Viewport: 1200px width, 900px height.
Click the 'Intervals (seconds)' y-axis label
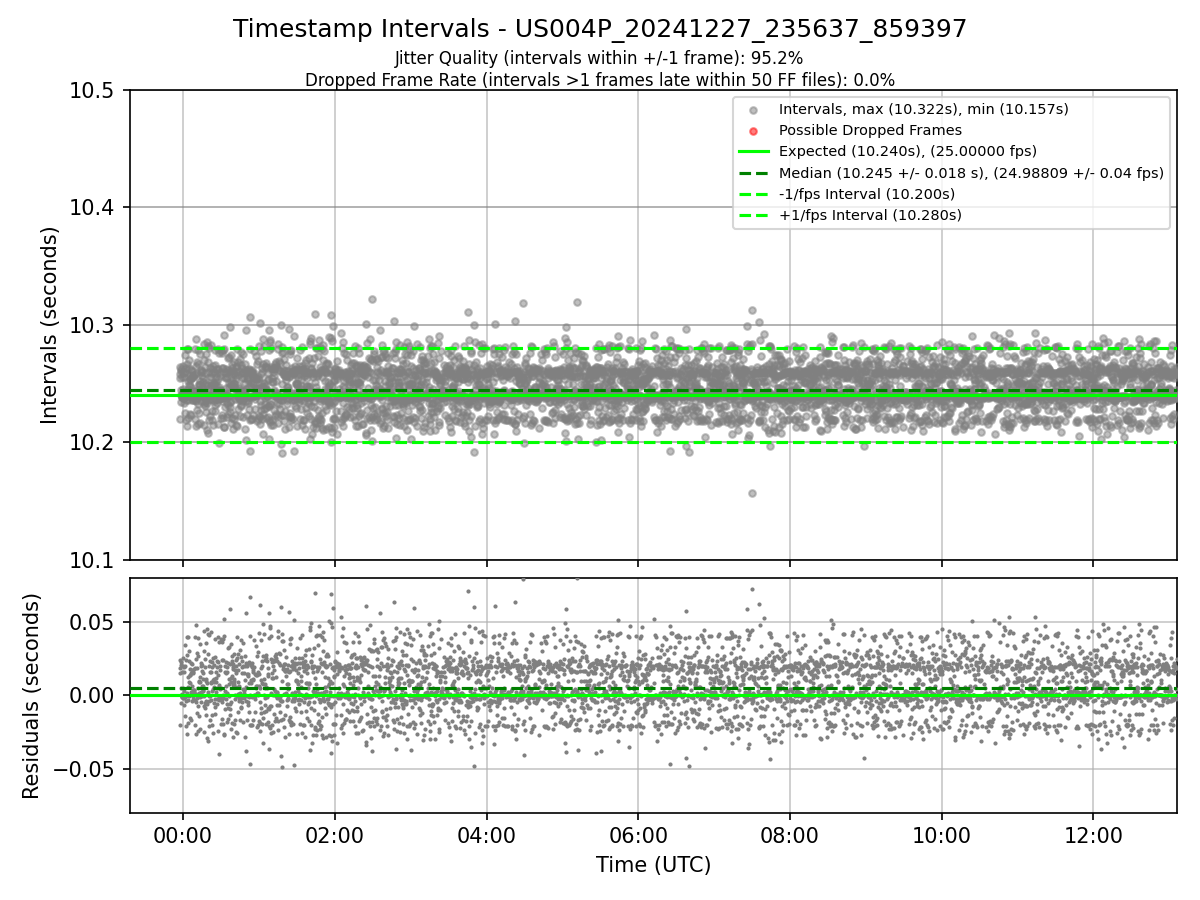[x=50, y=325]
